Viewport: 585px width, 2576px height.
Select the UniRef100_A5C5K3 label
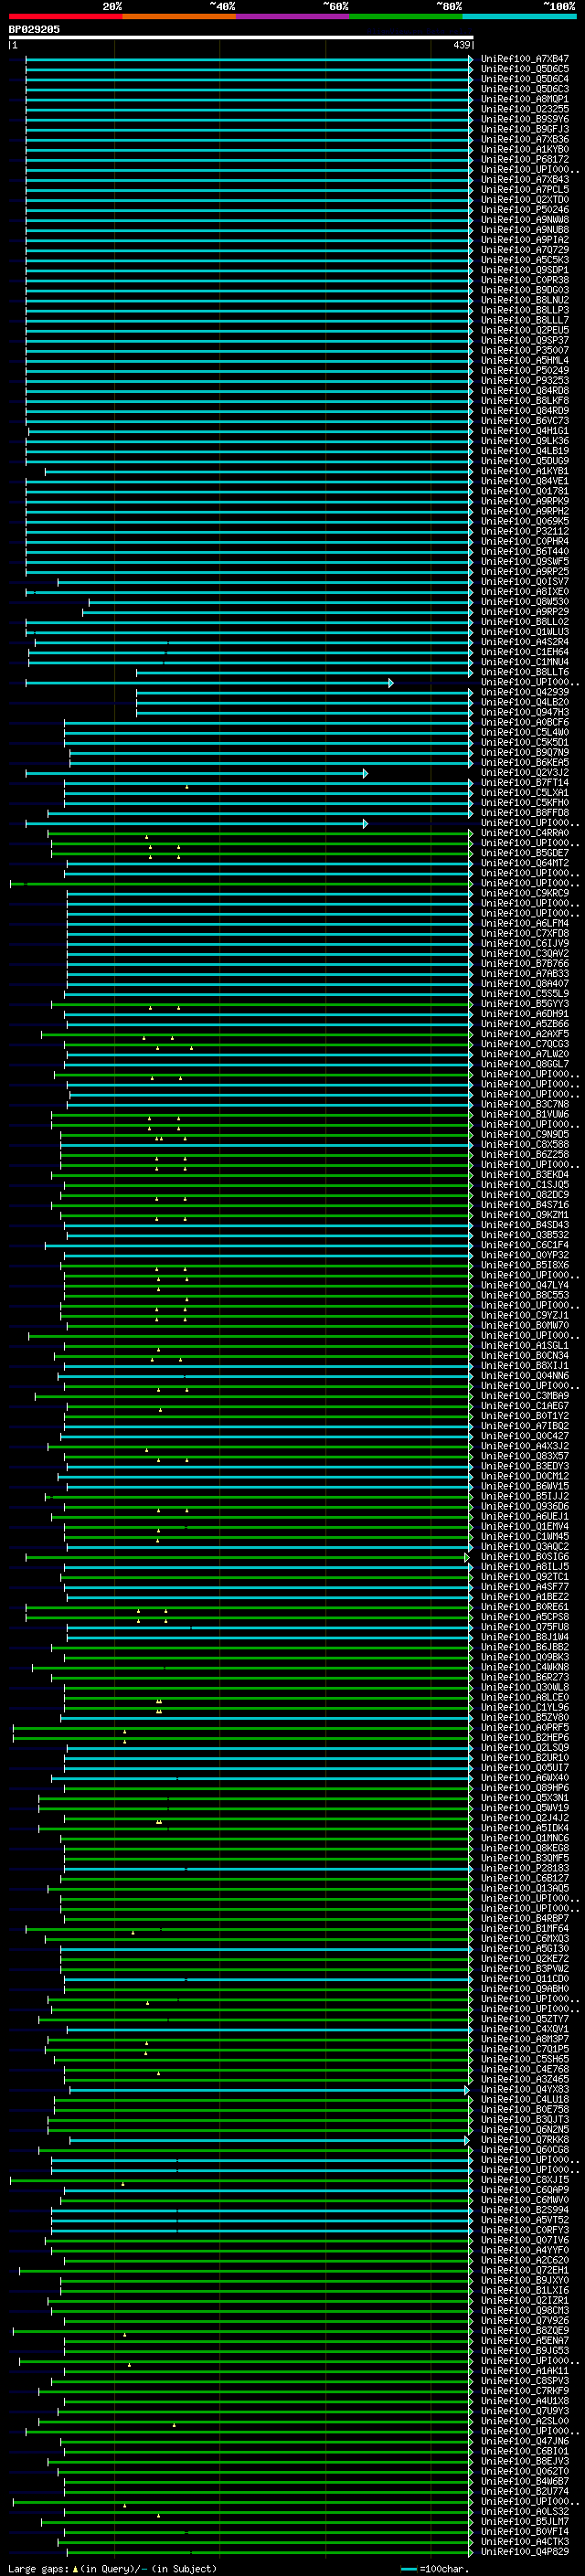tap(525, 260)
